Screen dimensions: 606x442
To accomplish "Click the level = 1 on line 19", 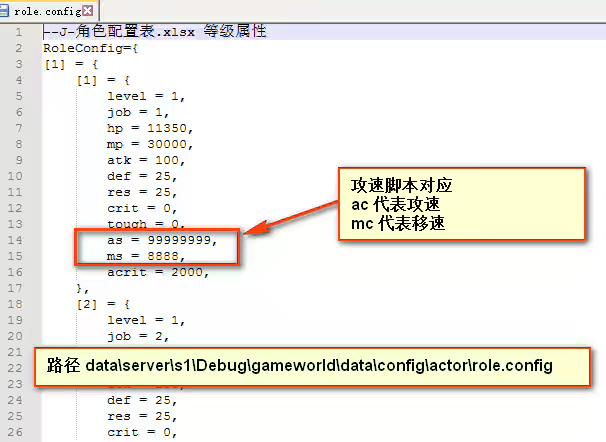I will point(146,320).
